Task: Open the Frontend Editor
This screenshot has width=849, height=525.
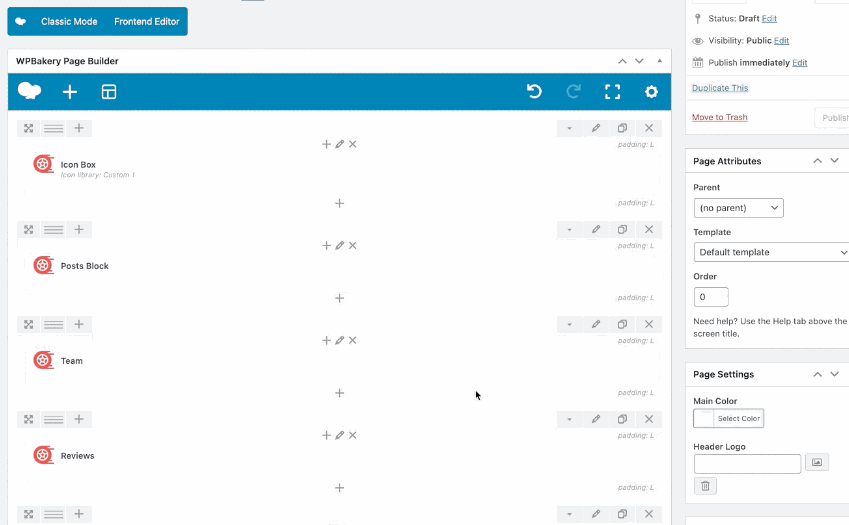Action: coord(146,22)
